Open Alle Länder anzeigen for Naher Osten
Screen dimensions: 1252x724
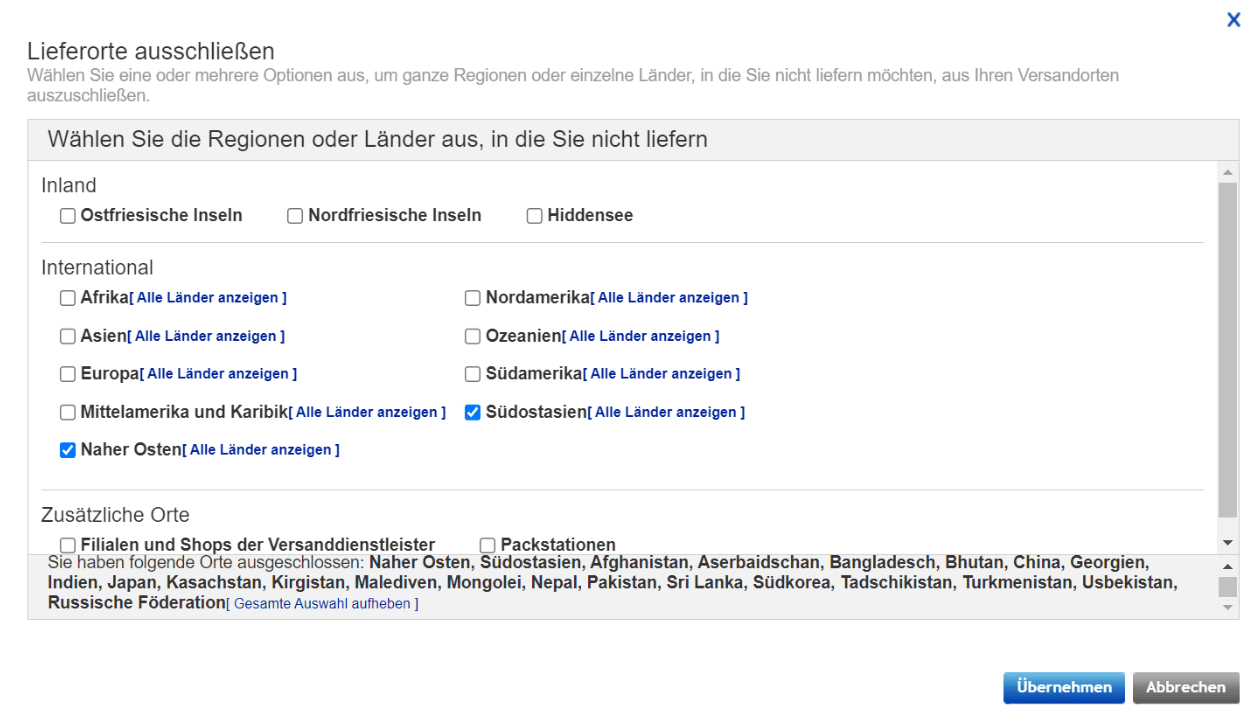[262, 450]
